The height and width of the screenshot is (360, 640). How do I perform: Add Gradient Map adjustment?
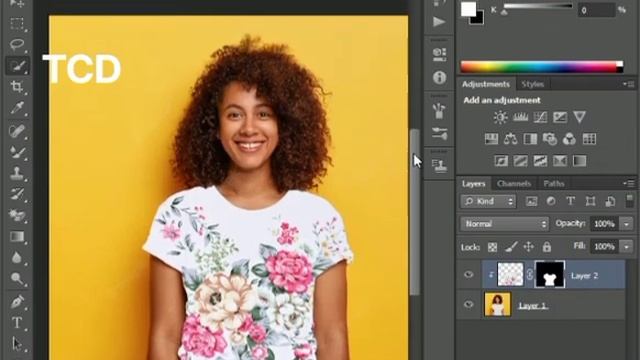click(579, 161)
